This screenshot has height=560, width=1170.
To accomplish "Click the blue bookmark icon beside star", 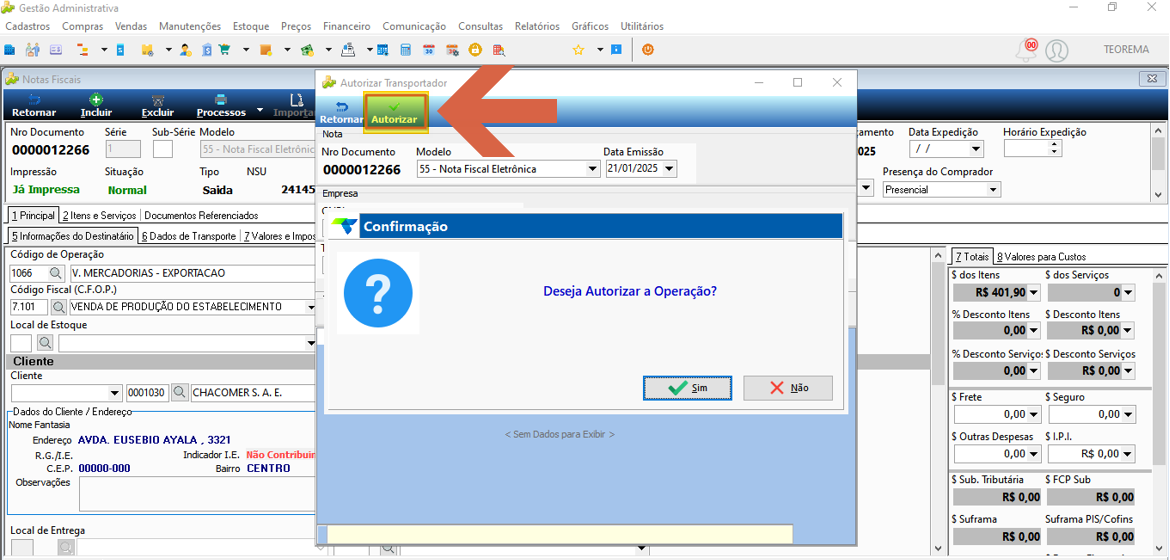I will [616, 50].
